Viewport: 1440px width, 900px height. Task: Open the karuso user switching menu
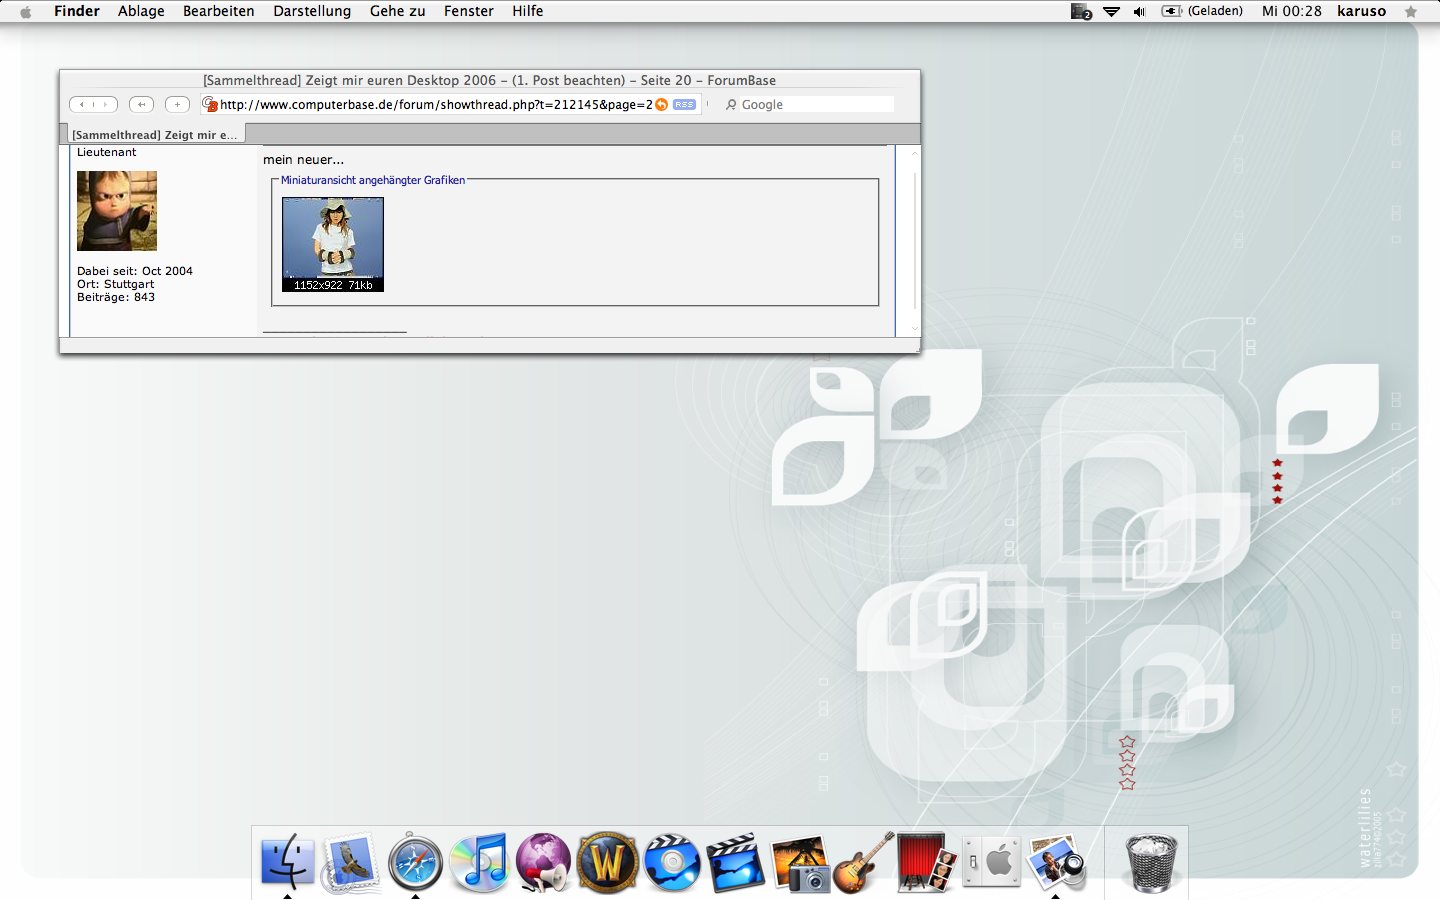pos(1361,11)
